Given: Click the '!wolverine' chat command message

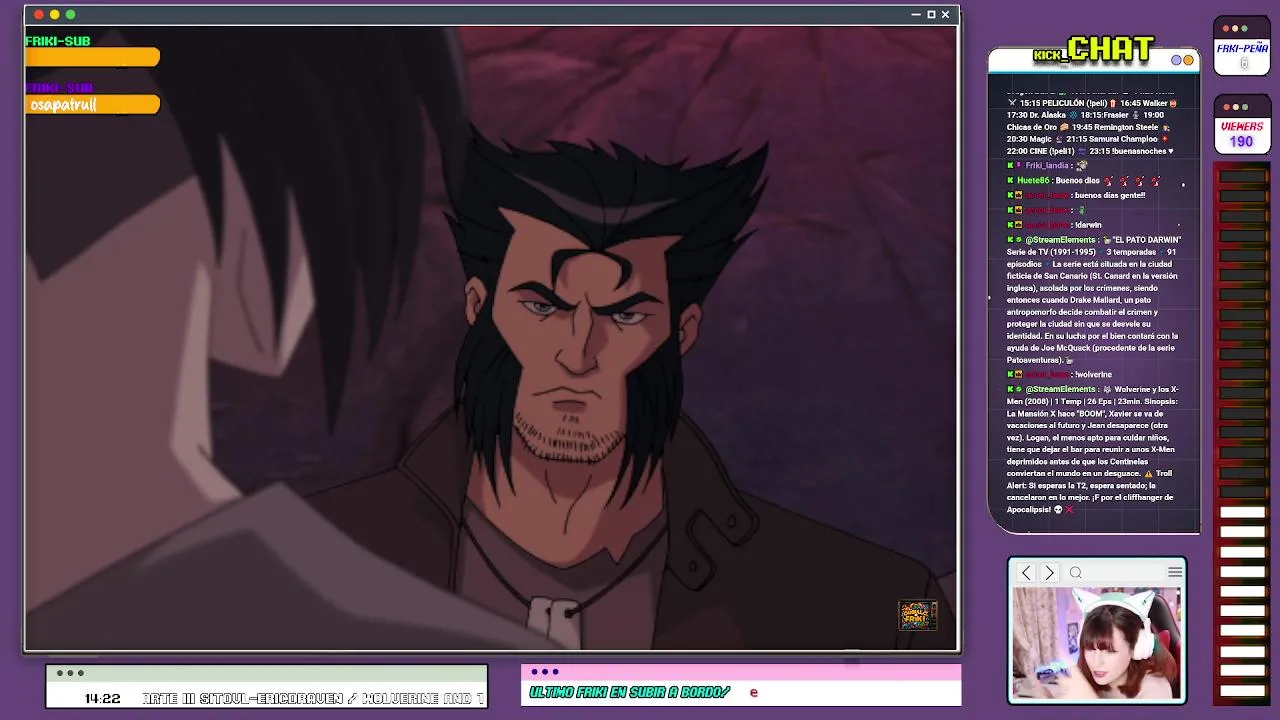Looking at the screenshot, I should coord(1091,374).
